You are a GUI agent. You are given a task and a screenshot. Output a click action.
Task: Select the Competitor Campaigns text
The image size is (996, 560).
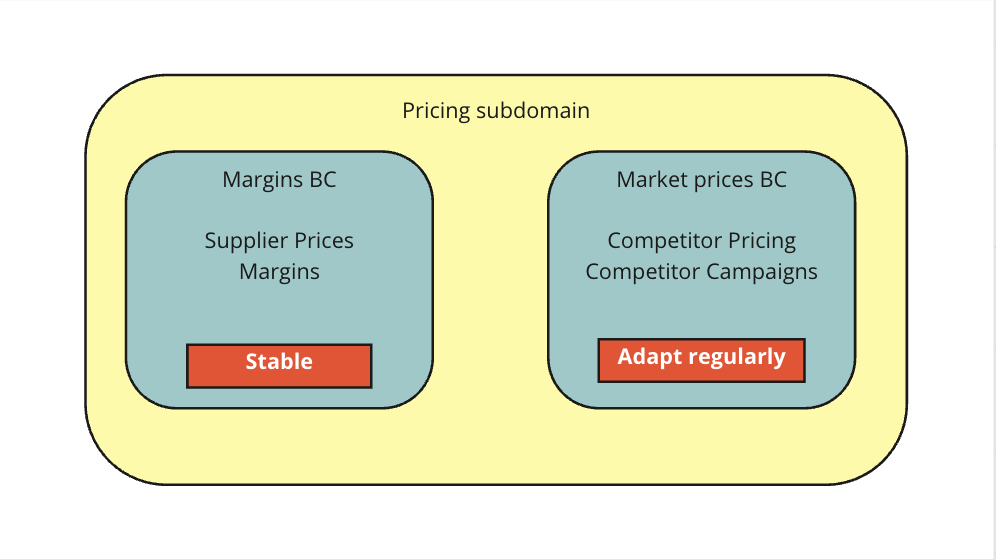click(701, 271)
